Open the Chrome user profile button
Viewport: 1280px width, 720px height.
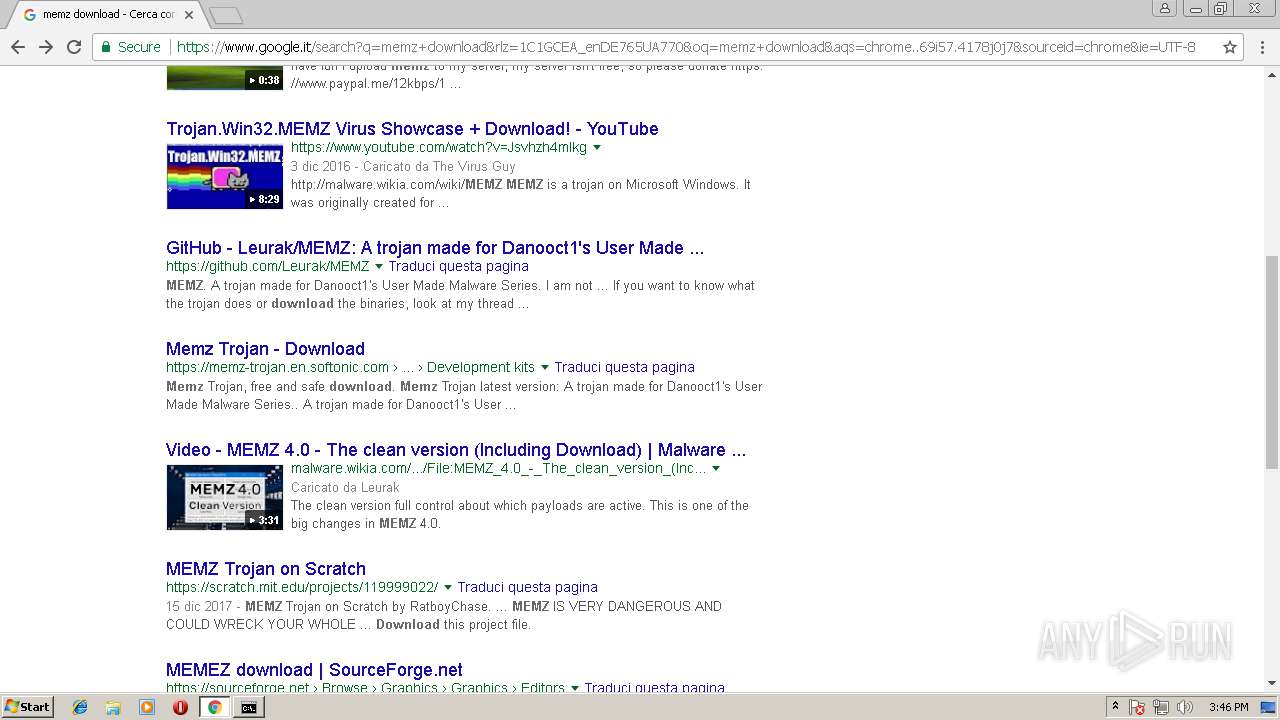pos(1164,9)
